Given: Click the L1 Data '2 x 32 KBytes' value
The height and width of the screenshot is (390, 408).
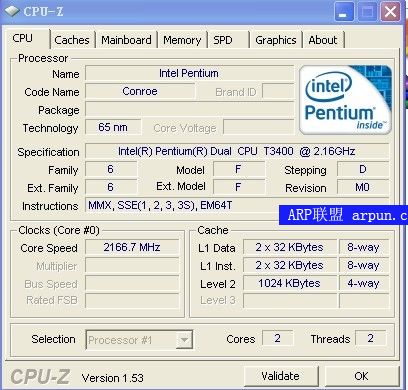Looking at the screenshot, I should point(290,247).
